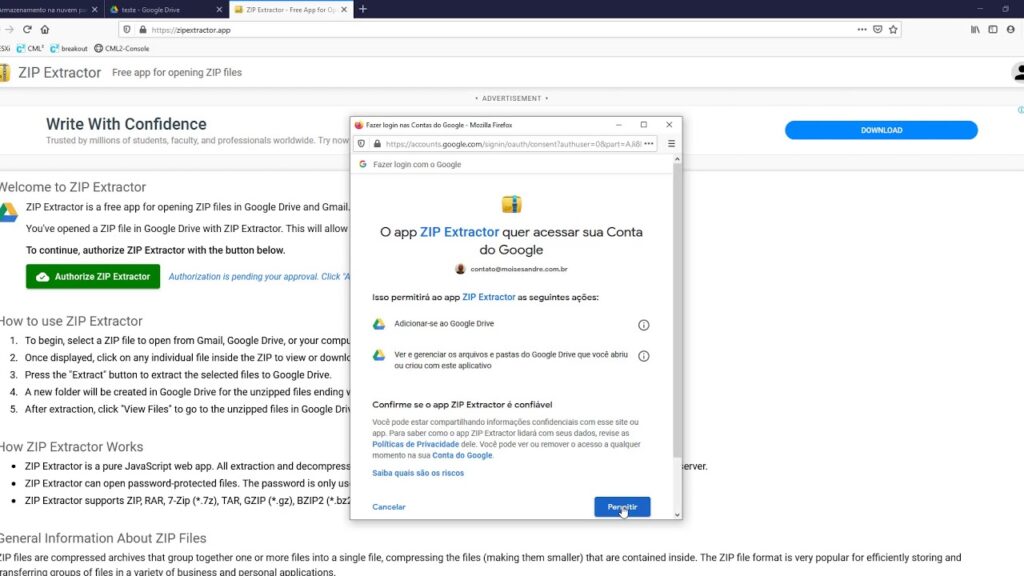This screenshot has height=576, width=1024.
Task: Open the CML2-Console bookmark
Action: (x=121, y=48)
